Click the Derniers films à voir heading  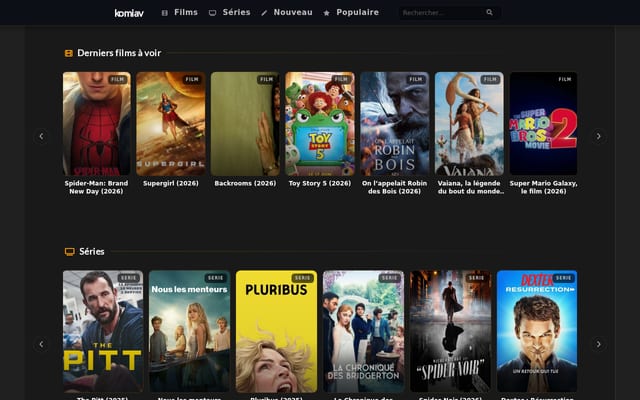pos(119,53)
